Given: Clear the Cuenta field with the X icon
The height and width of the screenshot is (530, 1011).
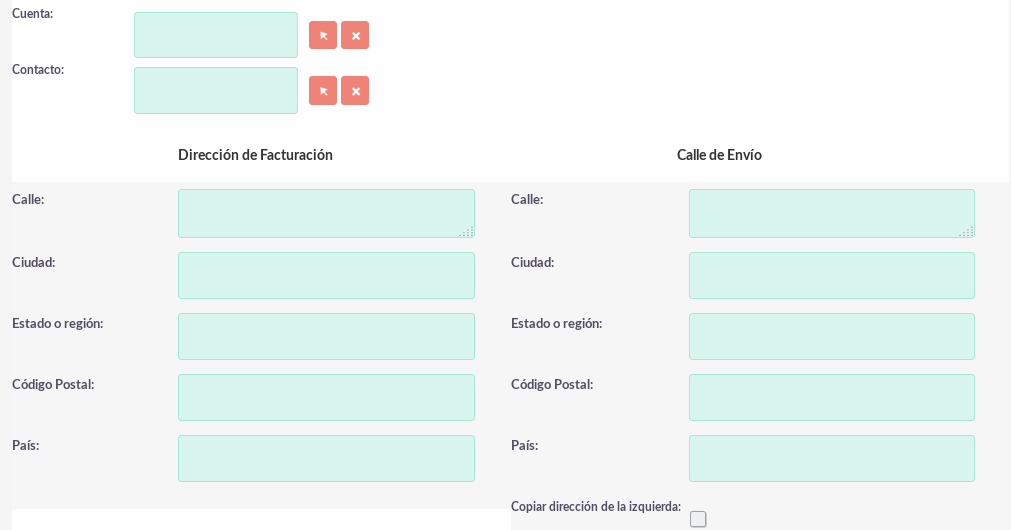Looking at the screenshot, I should [x=355, y=35].
